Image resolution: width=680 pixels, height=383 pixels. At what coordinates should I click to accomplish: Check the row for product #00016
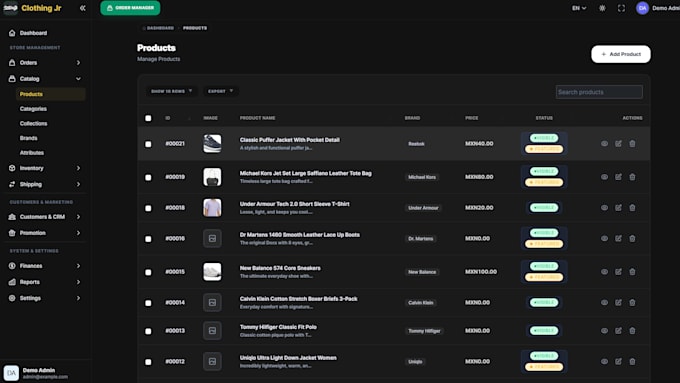point(148,239)
